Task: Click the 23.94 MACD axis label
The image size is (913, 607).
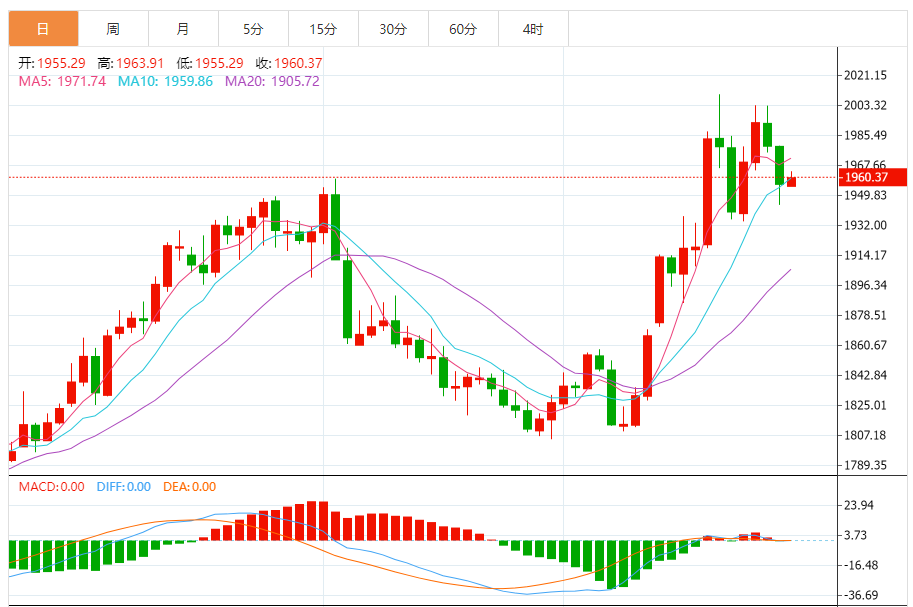Action: point(859,505)
